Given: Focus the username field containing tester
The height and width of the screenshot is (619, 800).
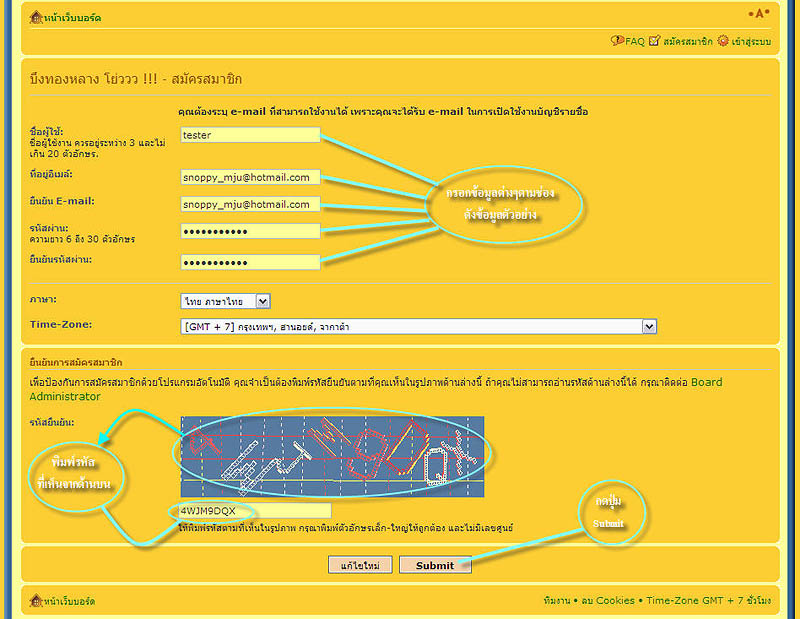Looking at the screenshot, I should (x=250, y=135).
